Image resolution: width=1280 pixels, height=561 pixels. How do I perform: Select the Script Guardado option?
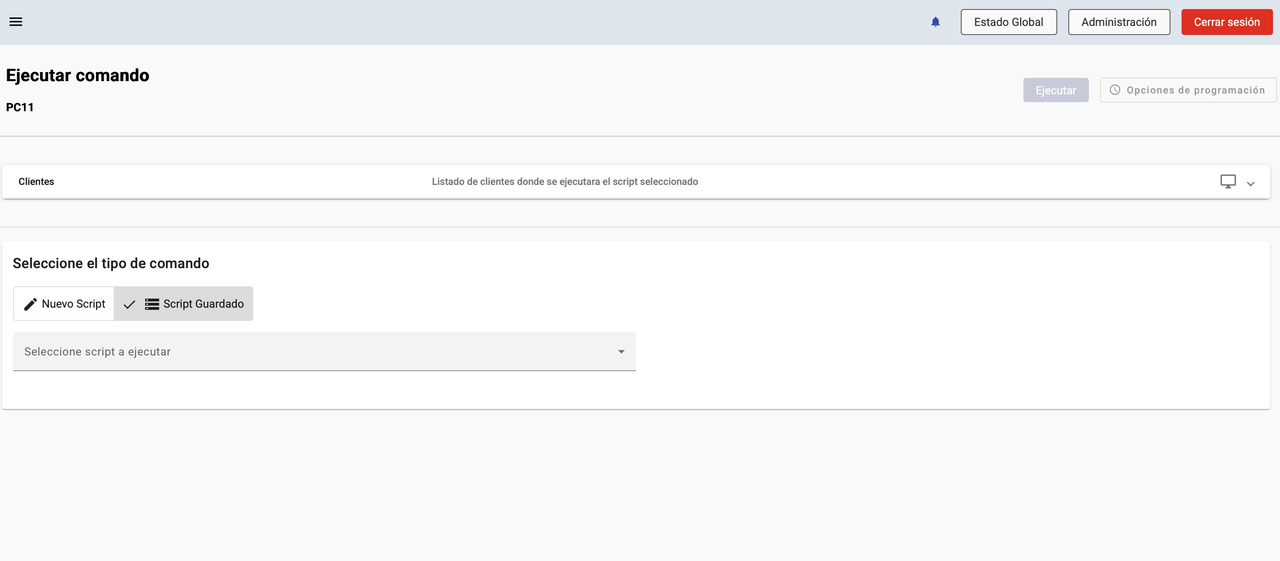tap(183, 304)
